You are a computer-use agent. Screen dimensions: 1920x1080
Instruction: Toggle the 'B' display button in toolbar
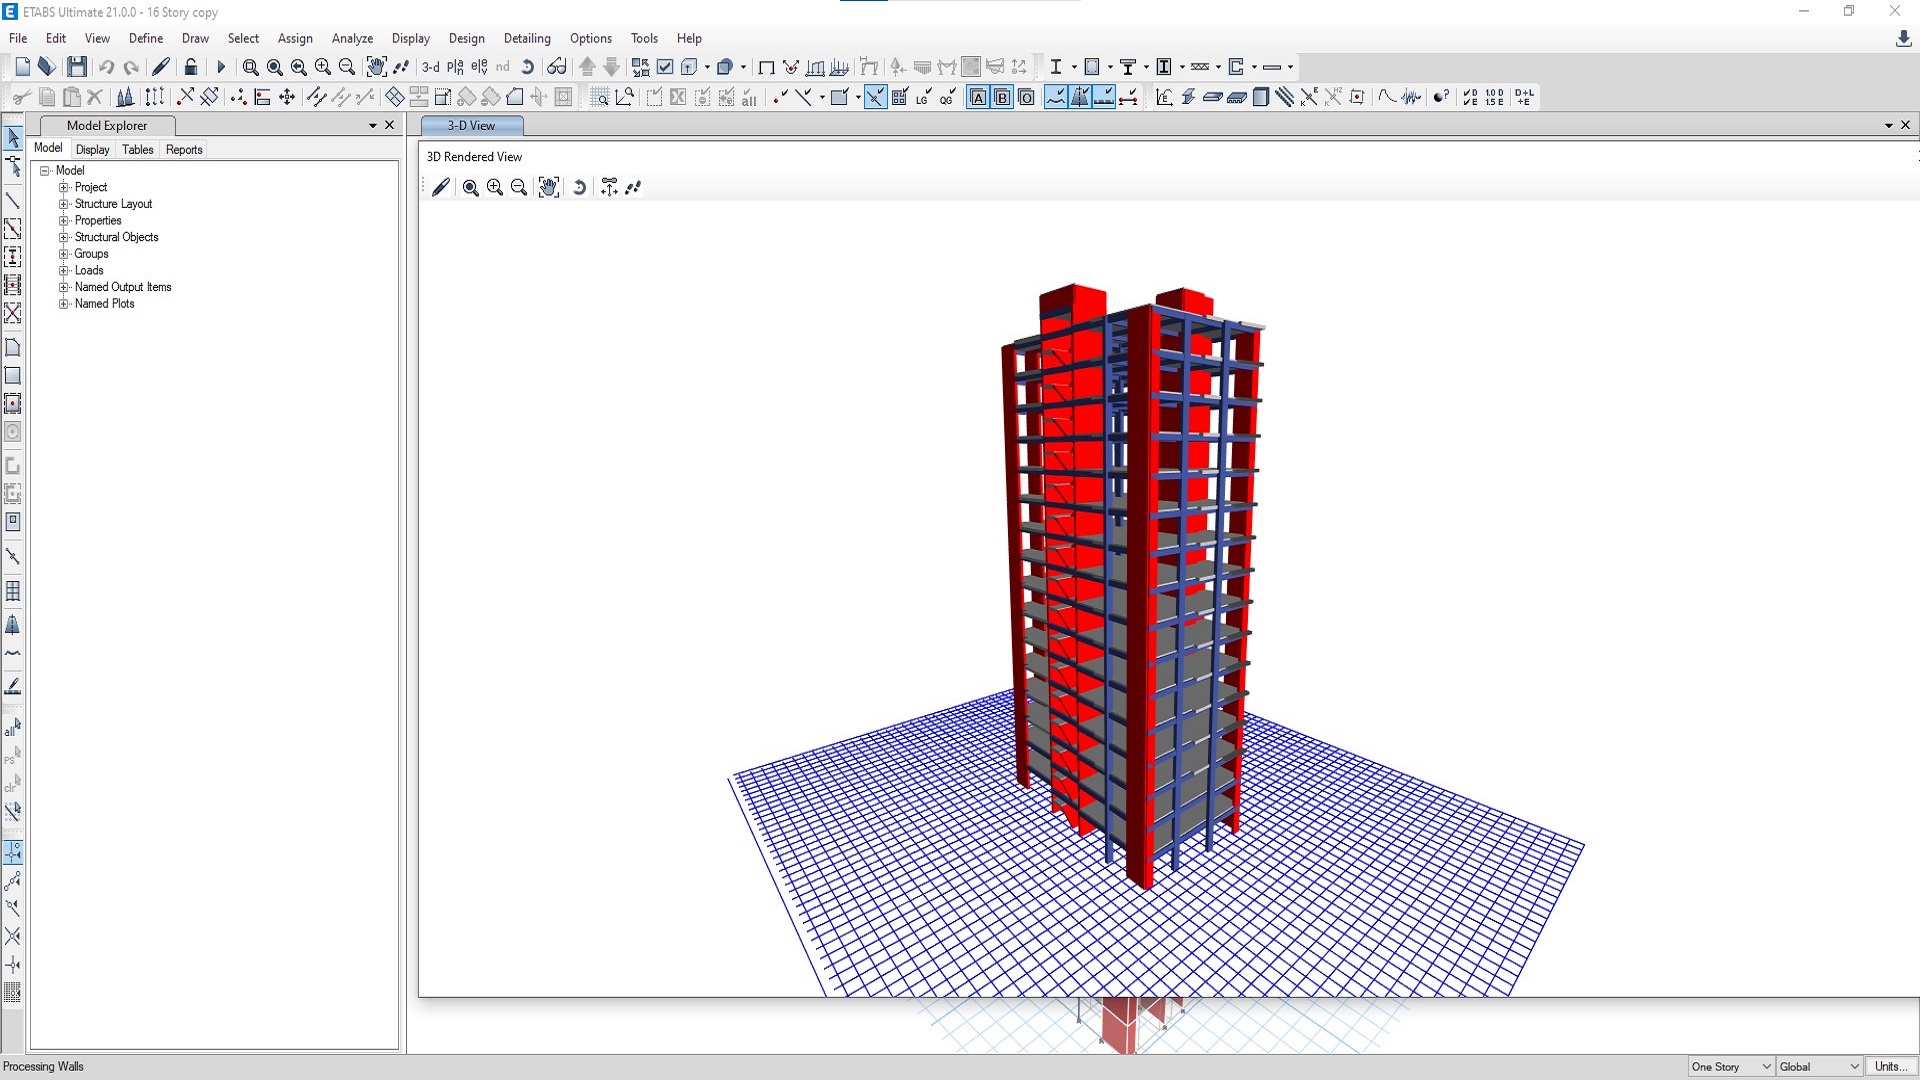(1002, 97)
